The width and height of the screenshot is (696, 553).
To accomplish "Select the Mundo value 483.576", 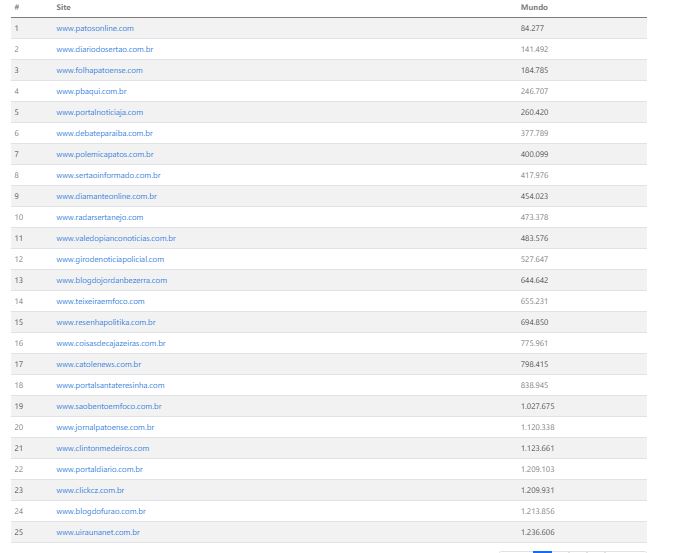I will (x=534, y=238).
